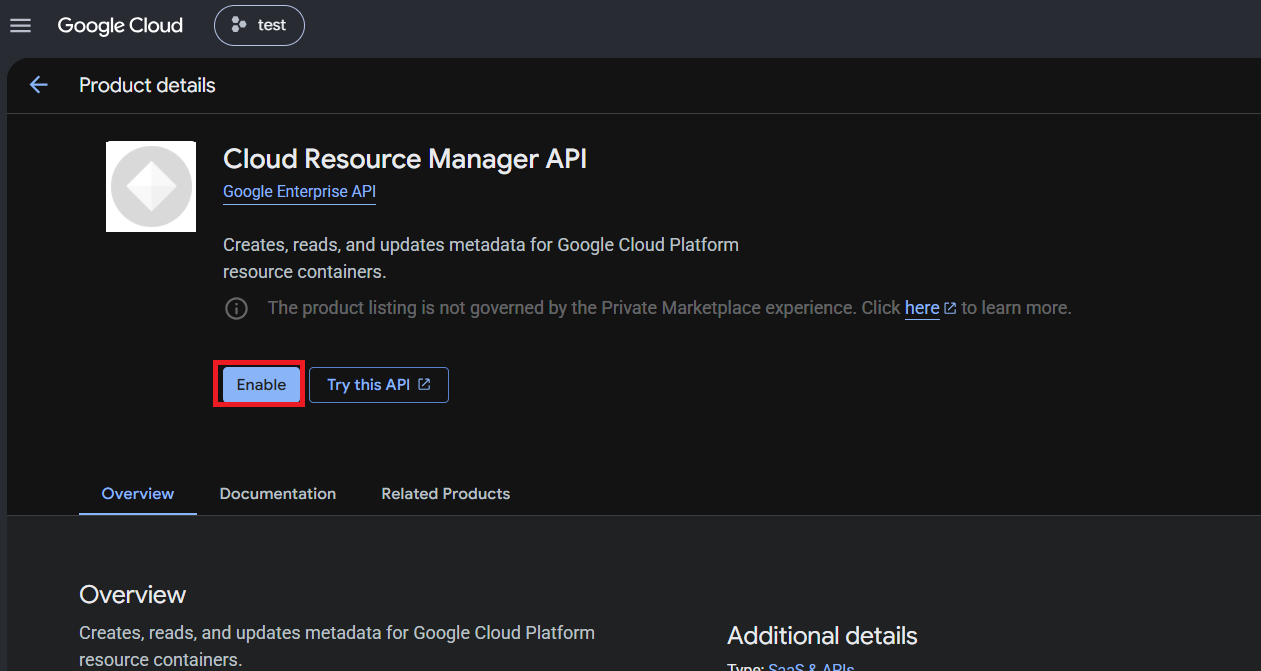Switch to the Related Products tab

pos(446,494)
